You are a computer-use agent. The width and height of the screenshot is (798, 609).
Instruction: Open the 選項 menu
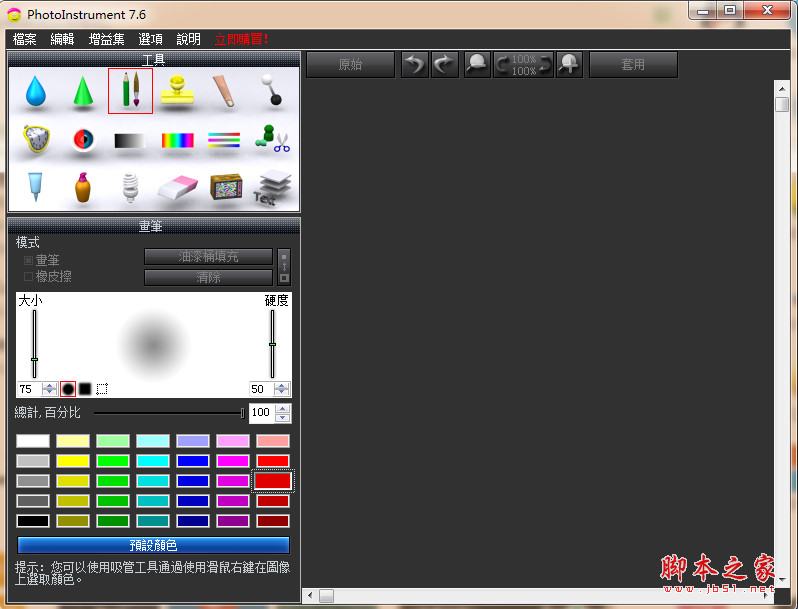pos(150,39)
